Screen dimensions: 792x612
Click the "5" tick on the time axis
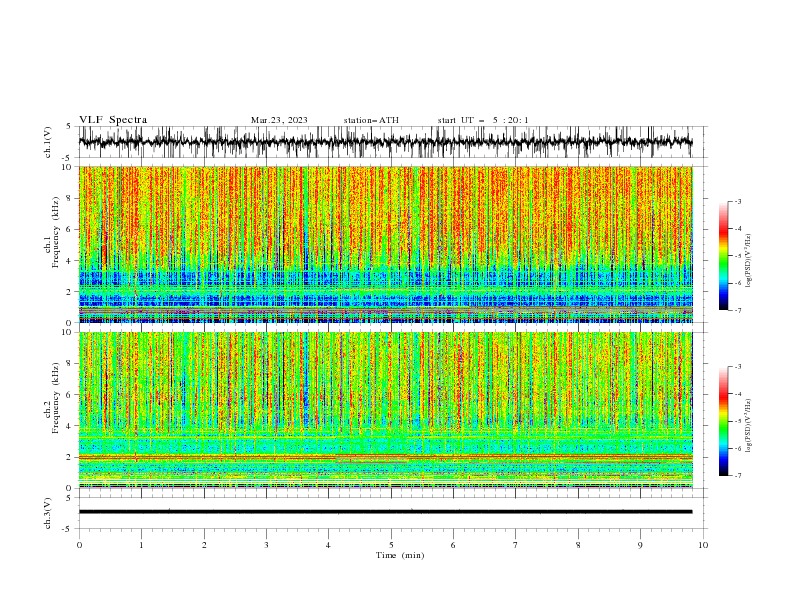point(391,545)
